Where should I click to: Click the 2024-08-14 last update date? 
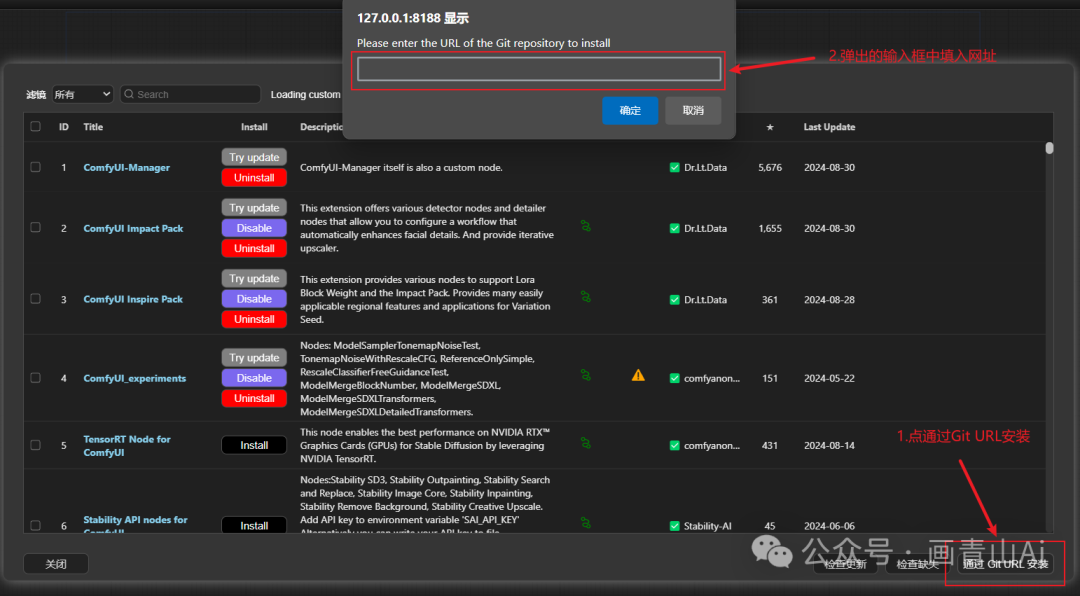[829, 446]
